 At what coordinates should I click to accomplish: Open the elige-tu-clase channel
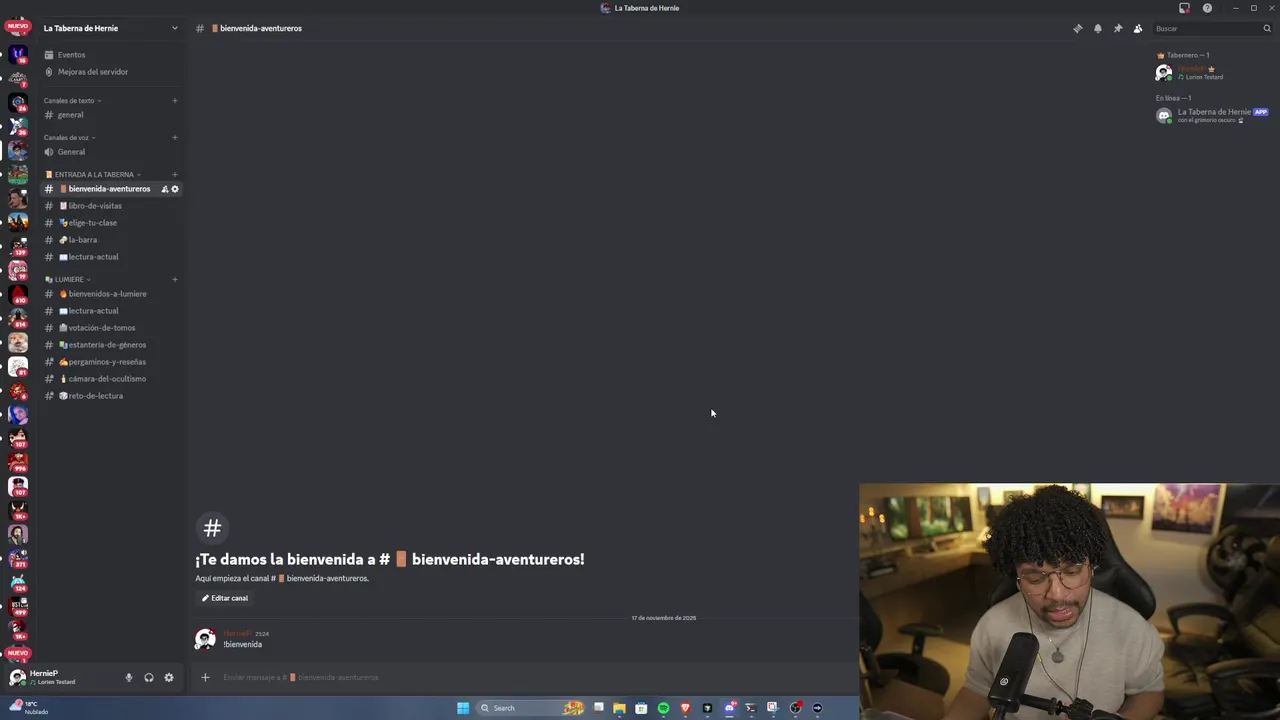pyautogui.click(x=110, y=223)
